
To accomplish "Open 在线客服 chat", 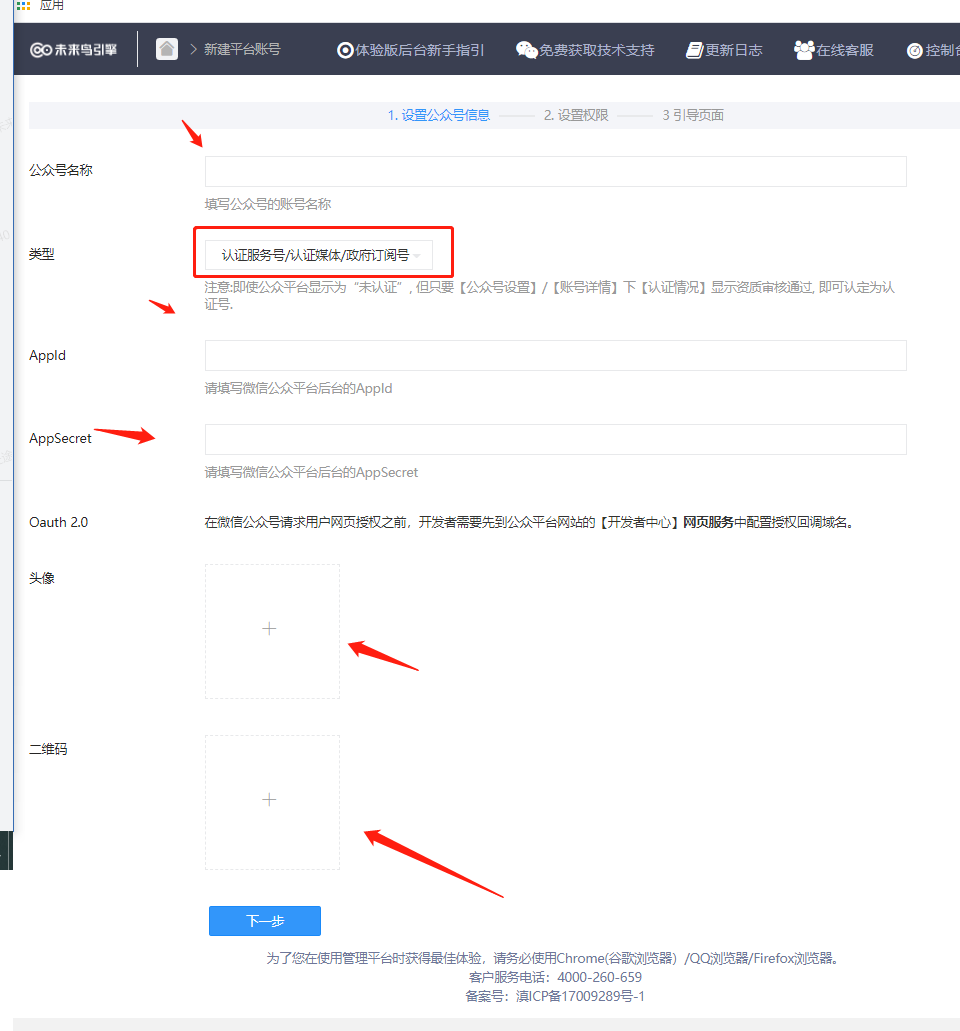I will [844, 50].
